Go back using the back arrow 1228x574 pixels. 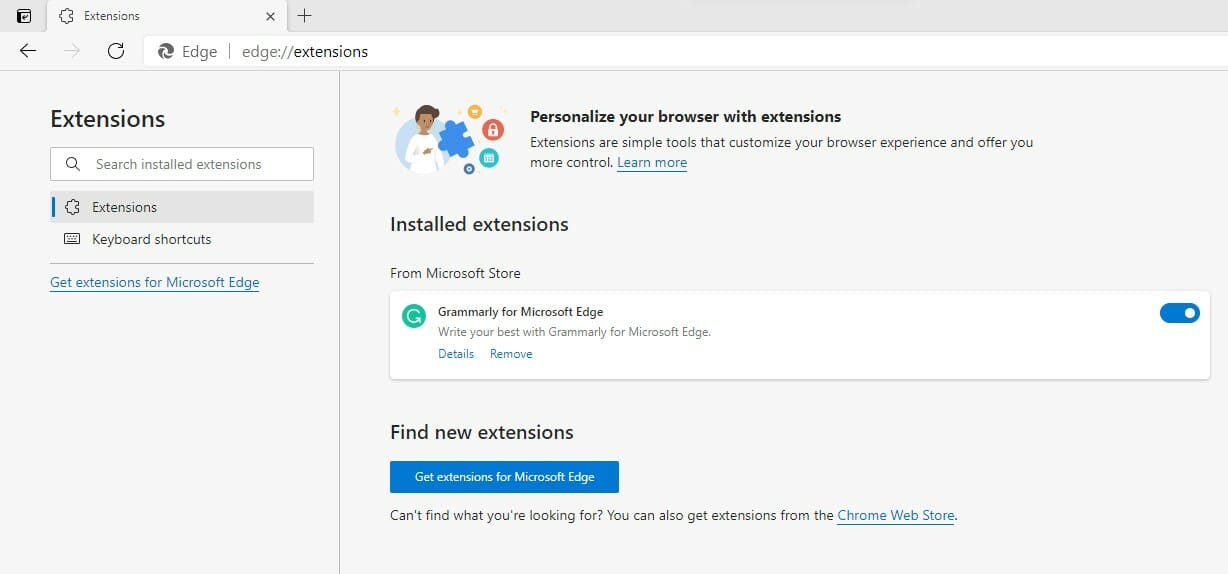click(28, 51)
